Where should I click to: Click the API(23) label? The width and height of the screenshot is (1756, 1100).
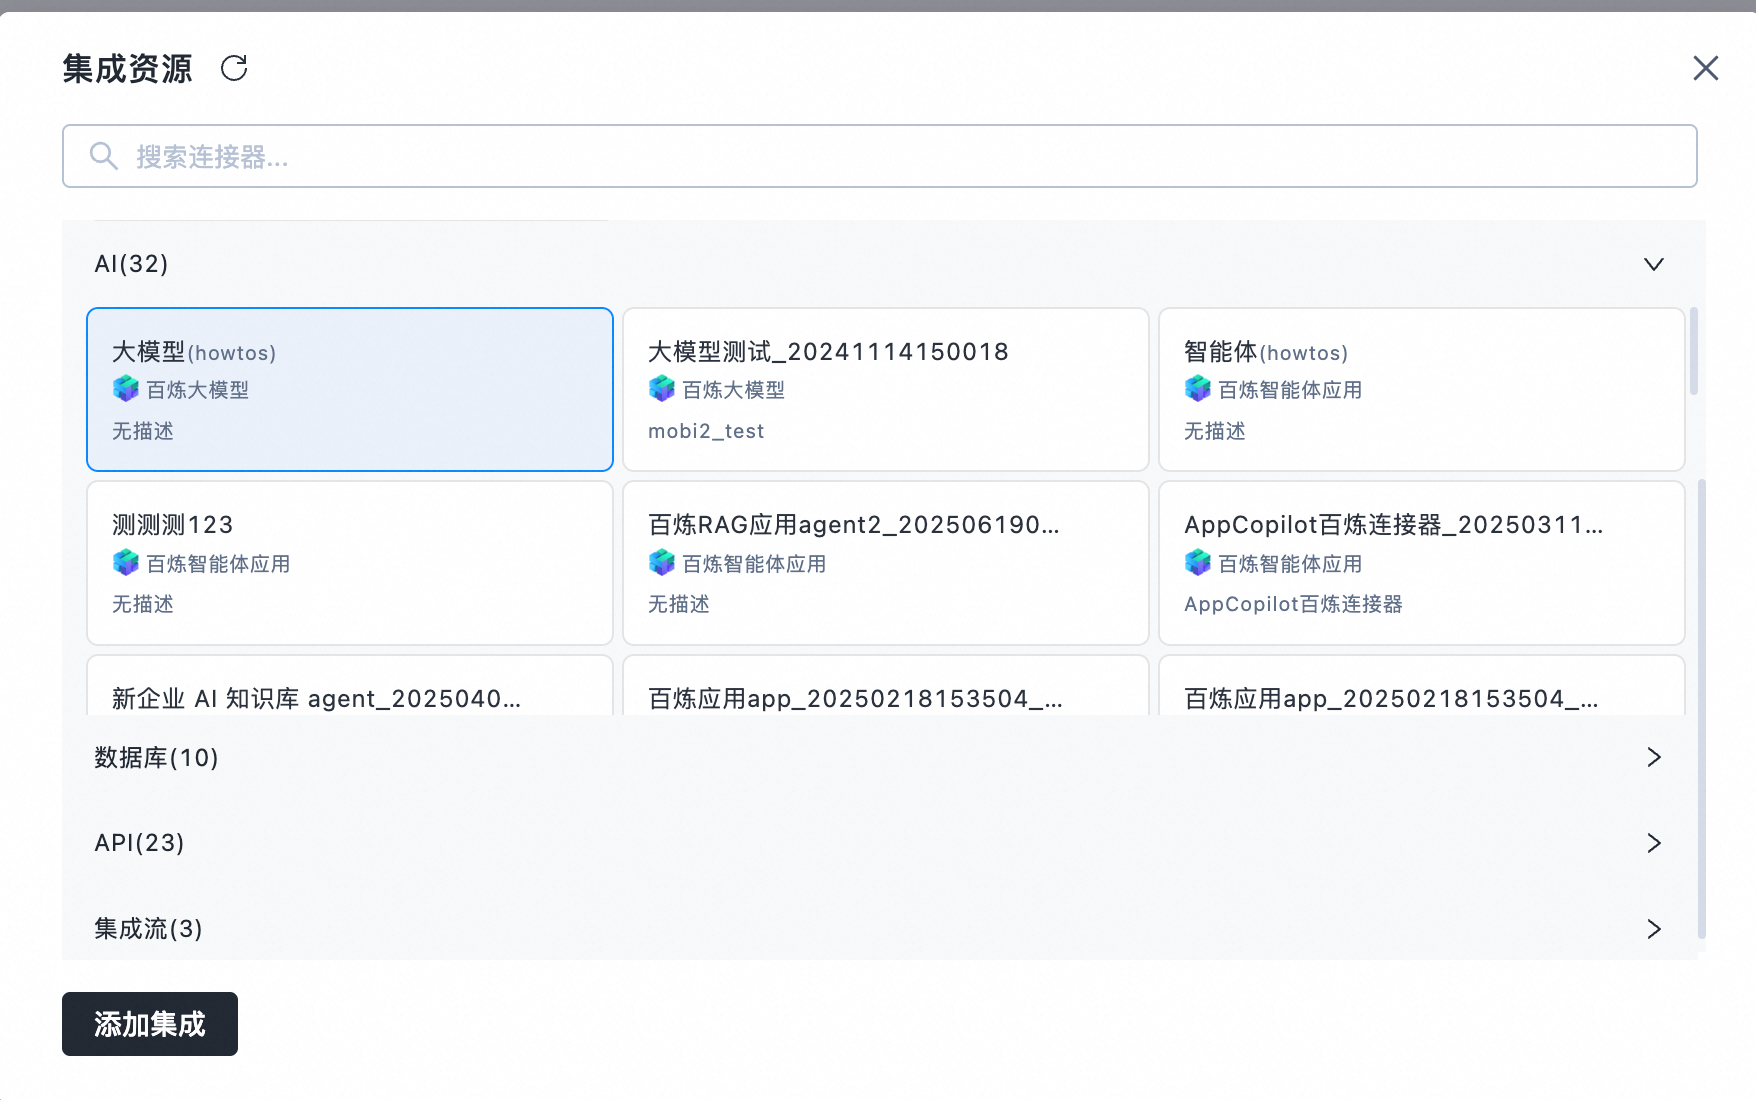click(139, 843)
